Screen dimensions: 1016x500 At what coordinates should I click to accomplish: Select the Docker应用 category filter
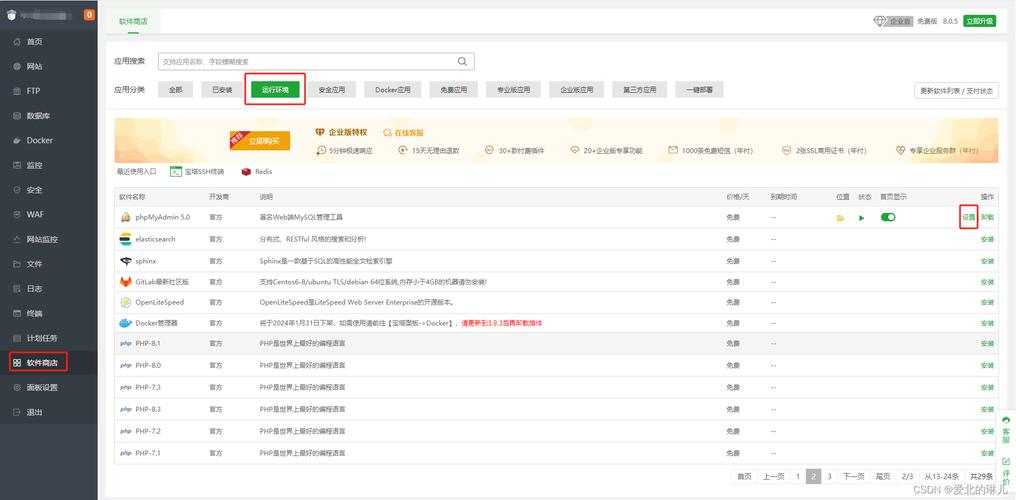tap(393, 90)
